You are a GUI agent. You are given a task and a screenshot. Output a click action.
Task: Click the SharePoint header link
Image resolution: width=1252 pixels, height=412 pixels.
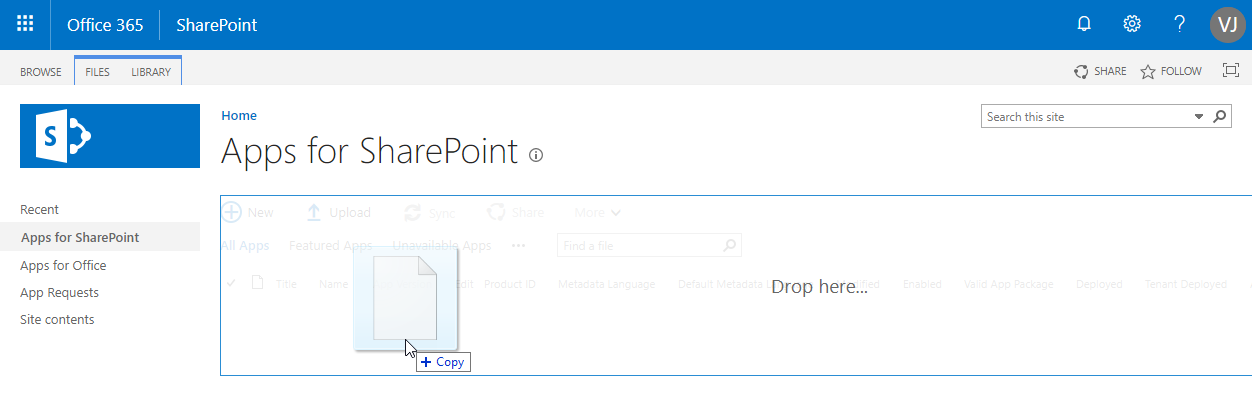tap(217, 25)
